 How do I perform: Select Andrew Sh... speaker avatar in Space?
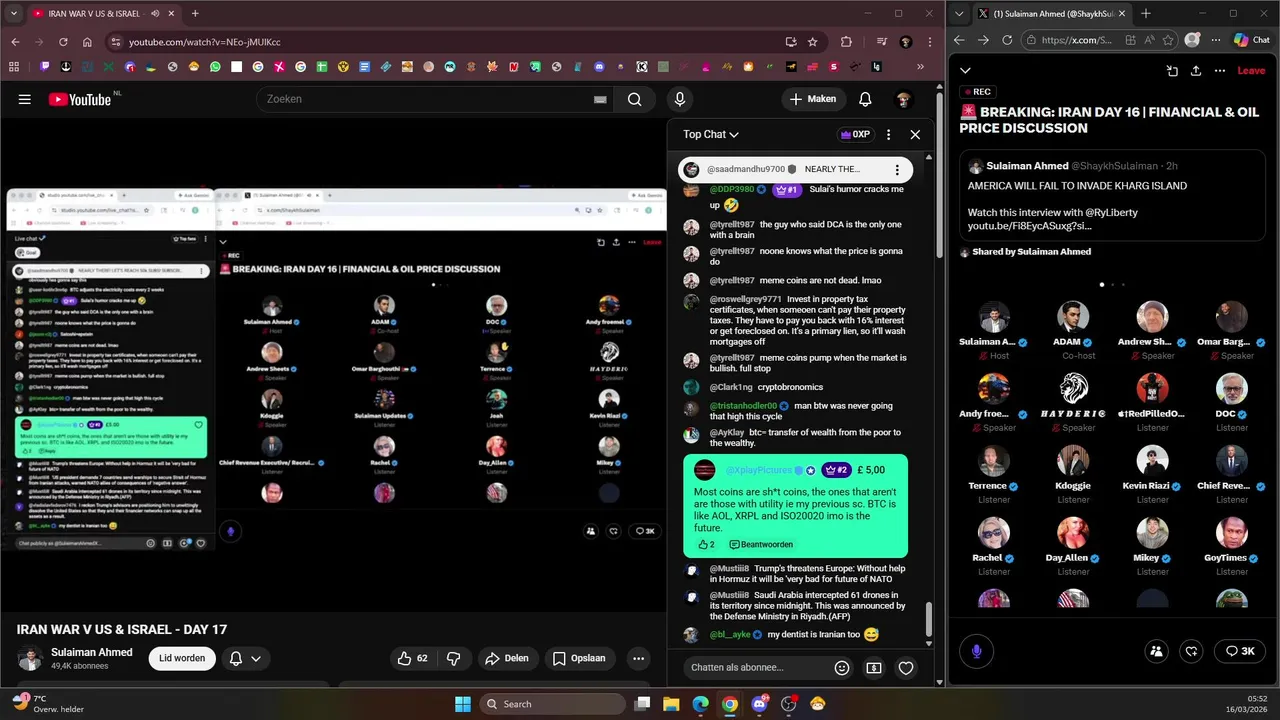[1152, 317]
